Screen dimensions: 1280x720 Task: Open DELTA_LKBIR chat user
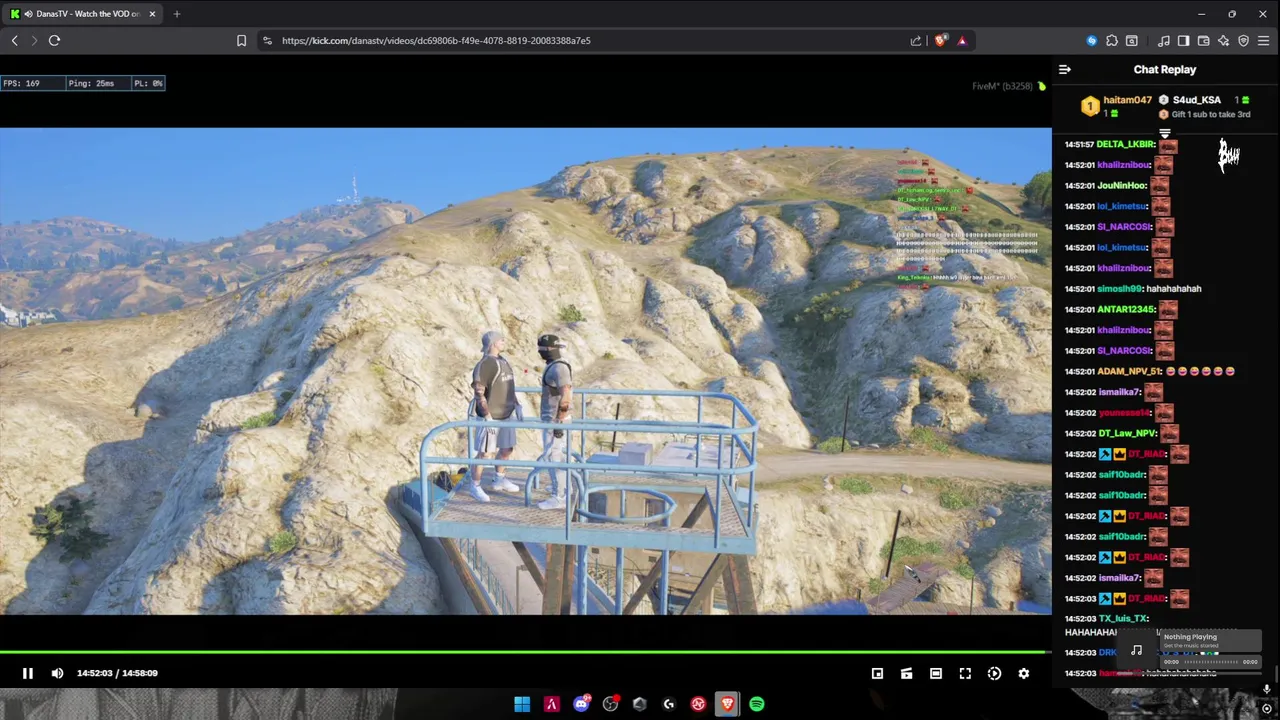click(1126, 144)
